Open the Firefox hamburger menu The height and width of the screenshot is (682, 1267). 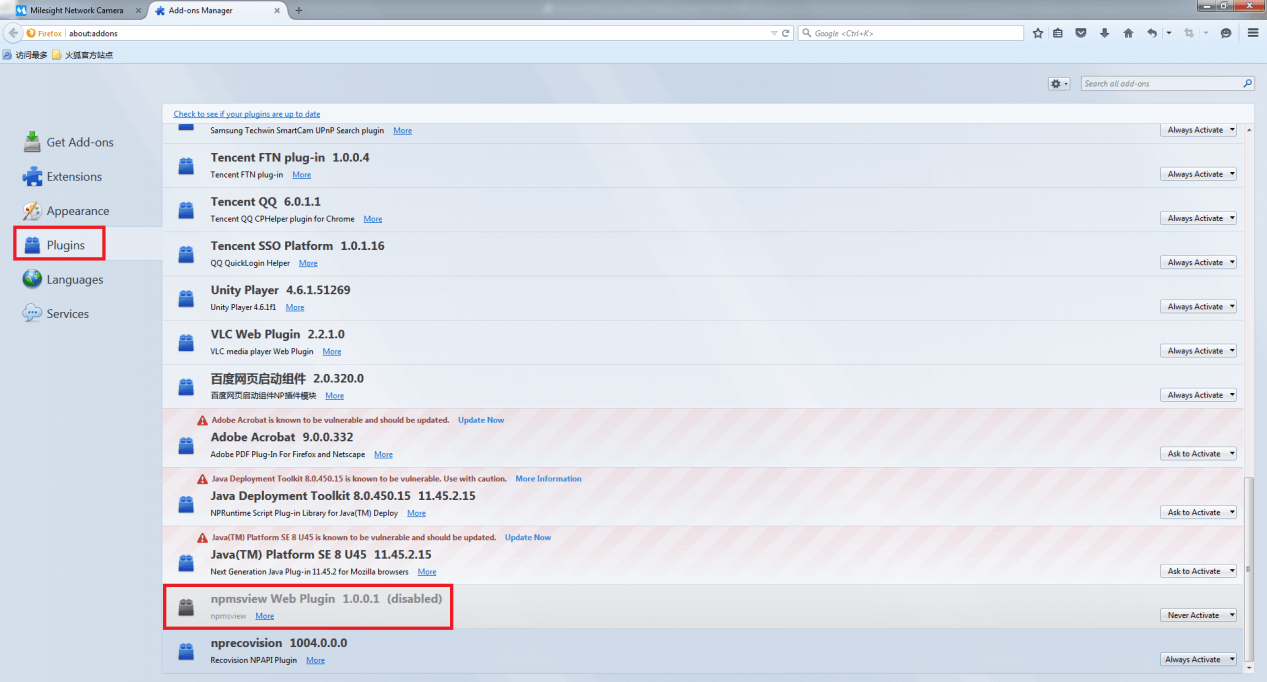(x=1253, y=33)
